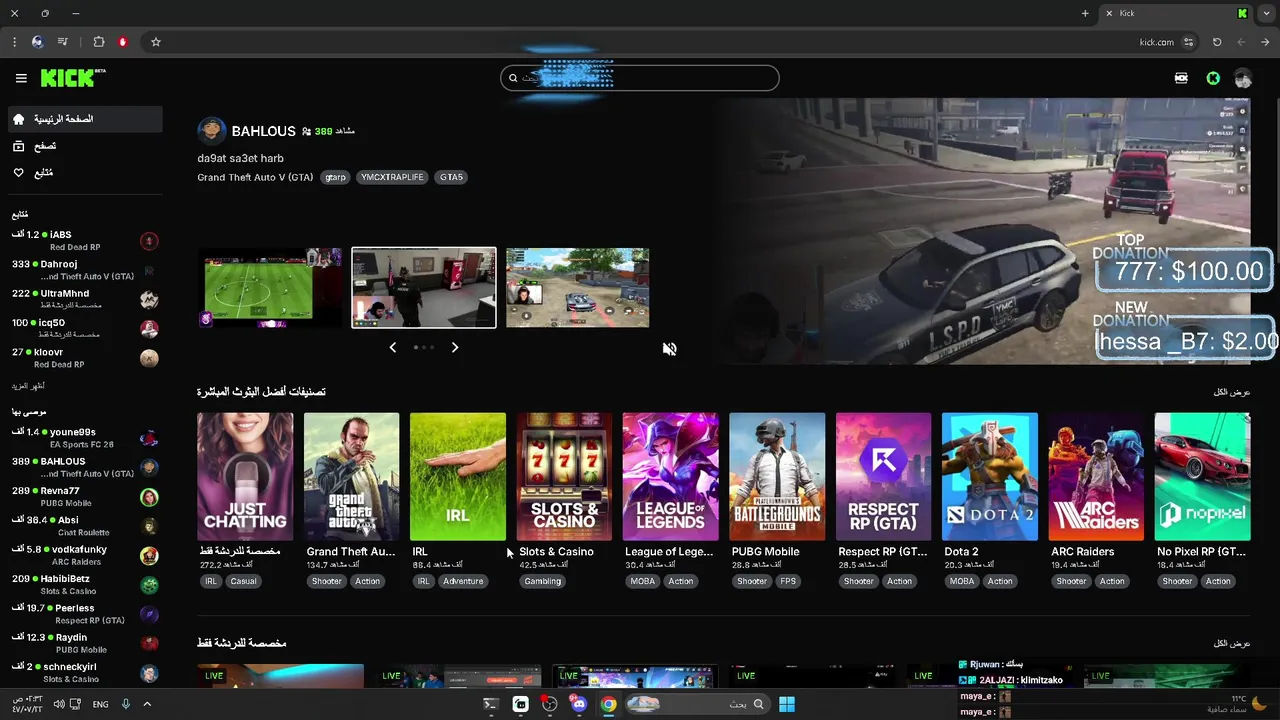Click the taskbar microphone icon
The image size is (1280, 720).
pyautogui.click(x=126, y=704)
